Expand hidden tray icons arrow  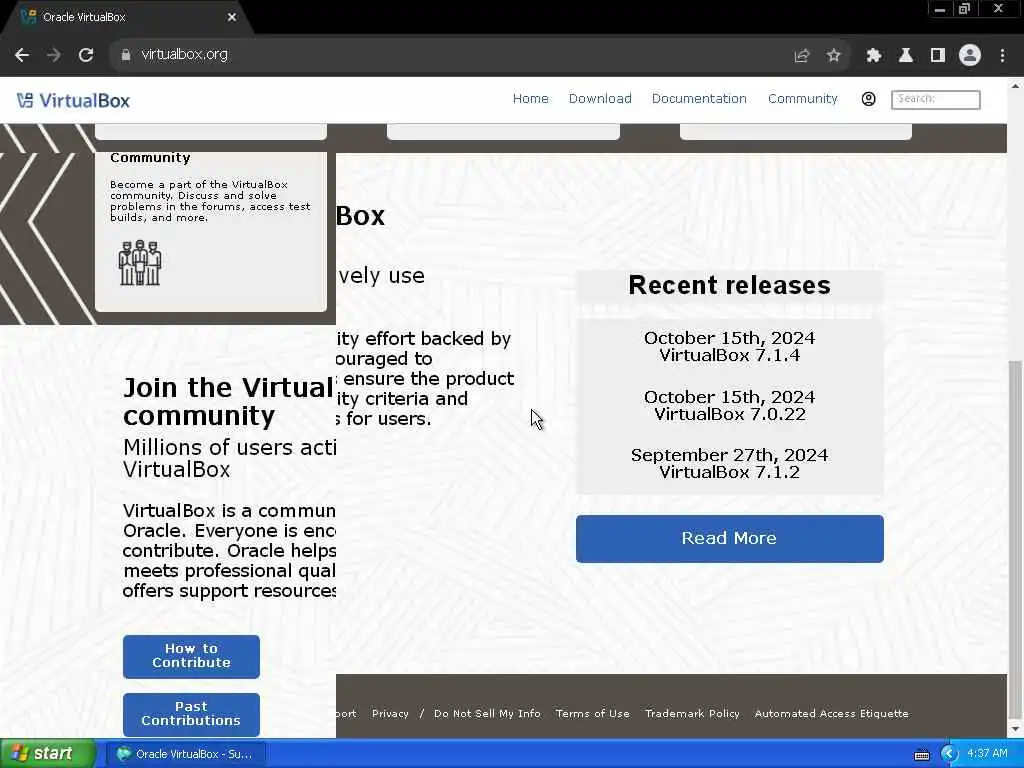pos(948,754)
